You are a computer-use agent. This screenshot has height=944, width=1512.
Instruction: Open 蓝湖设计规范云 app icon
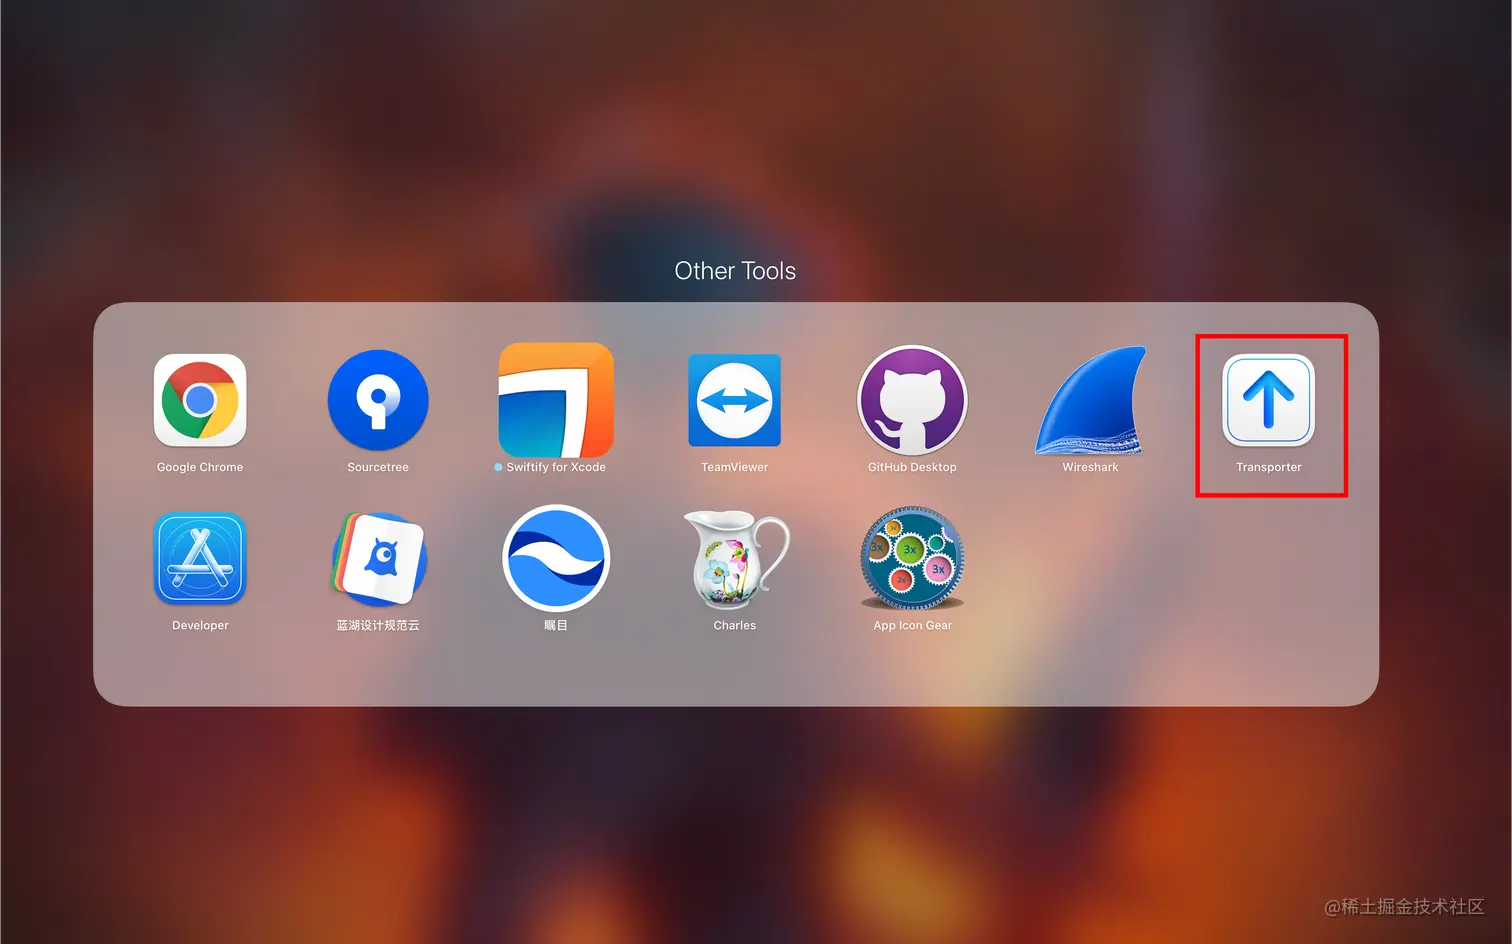[378, 558]
